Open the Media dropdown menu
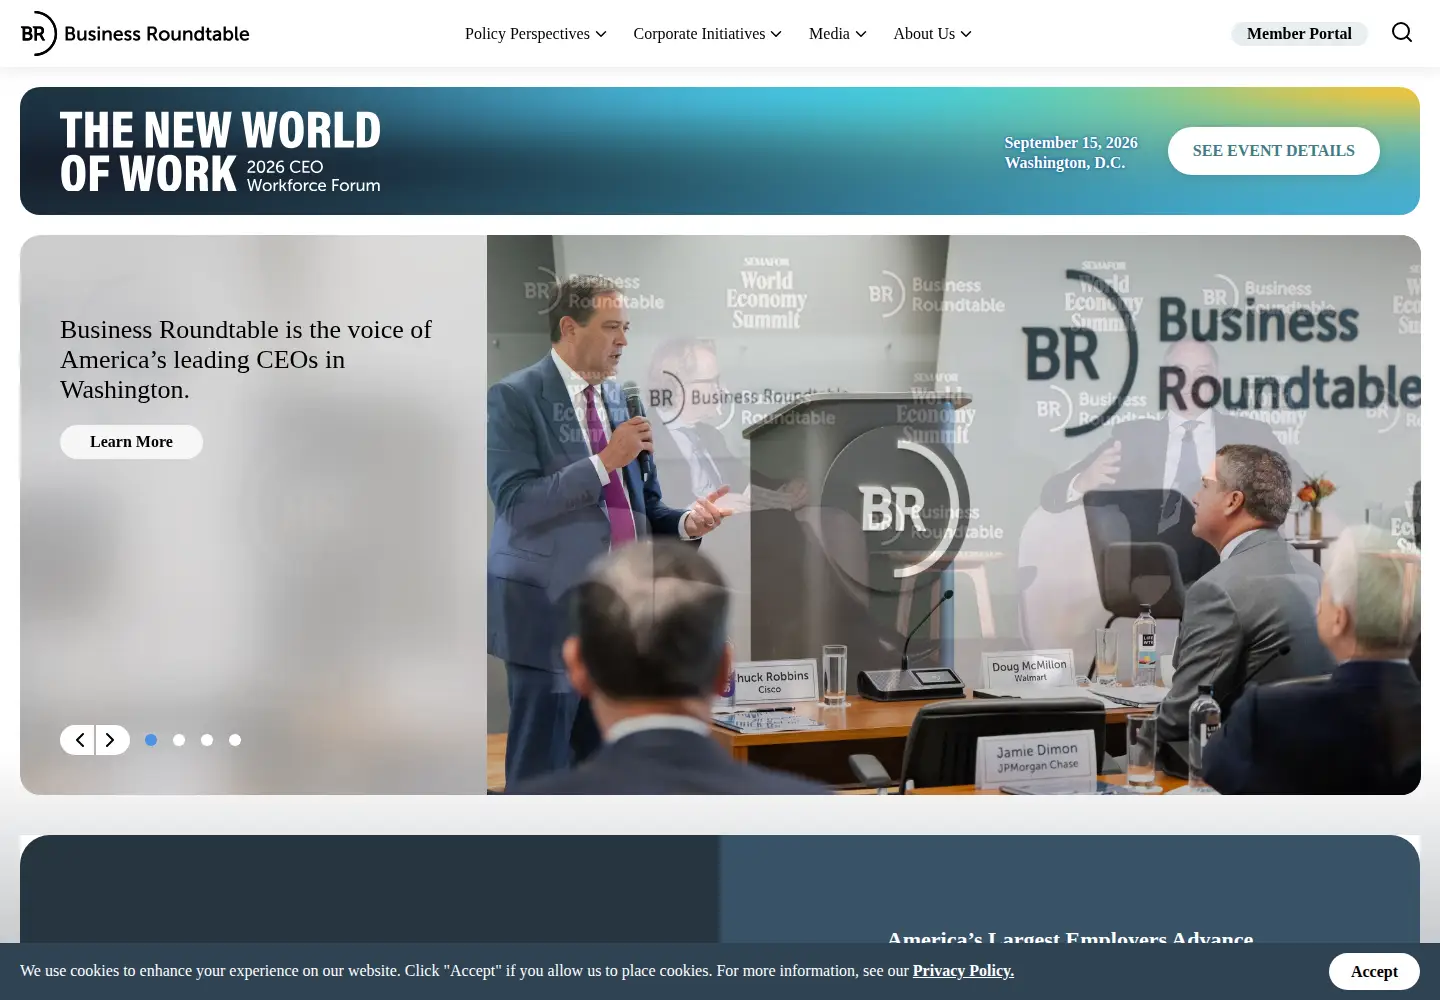 [x=837, y=34]
